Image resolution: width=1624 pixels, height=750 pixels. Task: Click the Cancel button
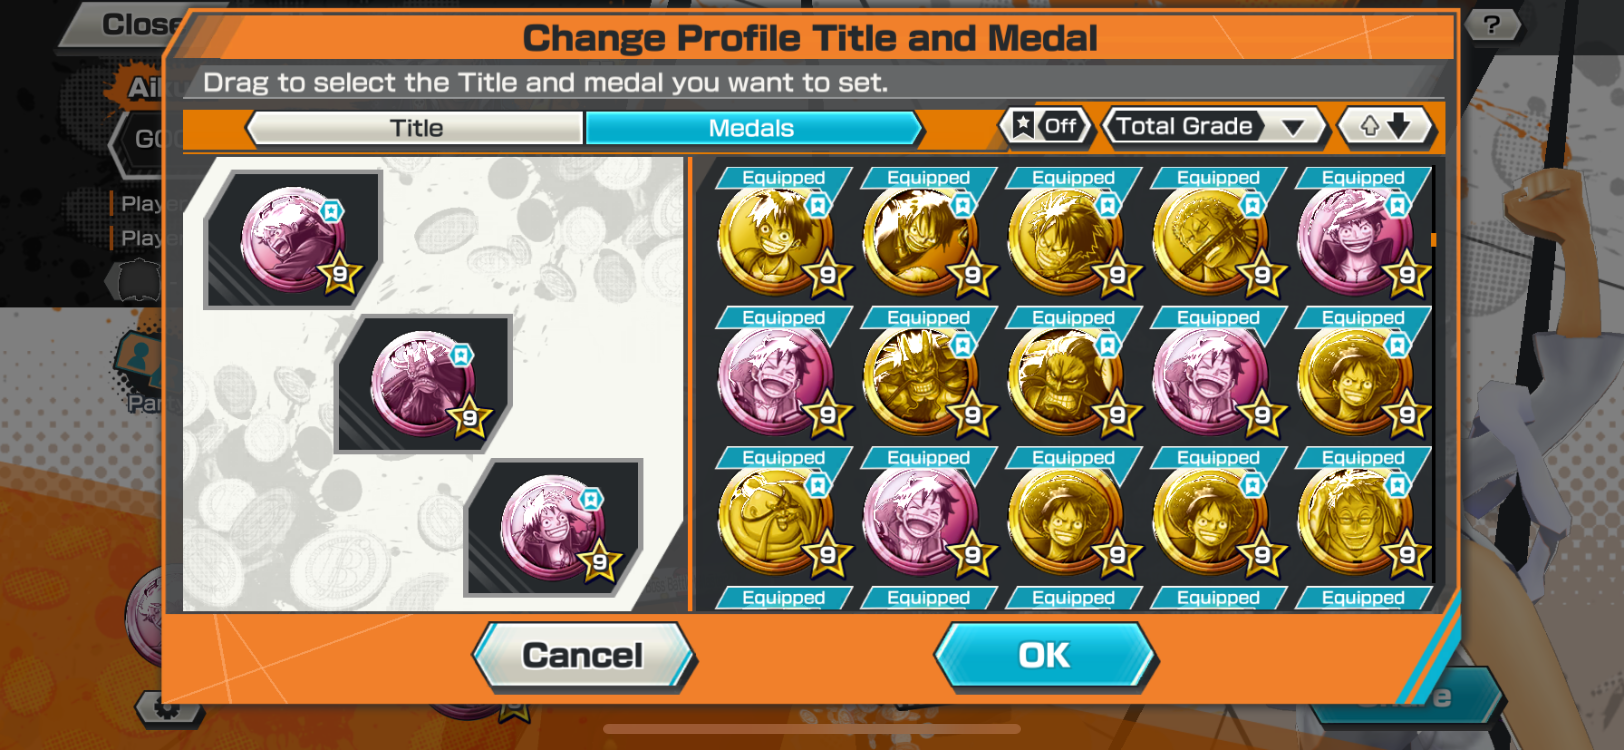pyautogui.click(x=583, y=655)
